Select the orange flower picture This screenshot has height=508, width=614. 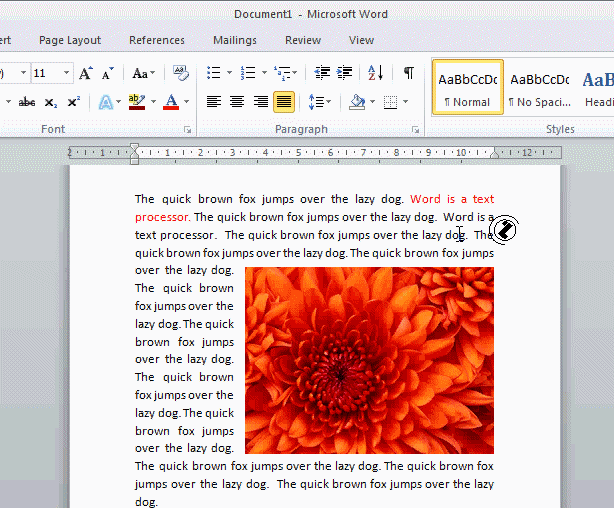click(x=369, y=360)
